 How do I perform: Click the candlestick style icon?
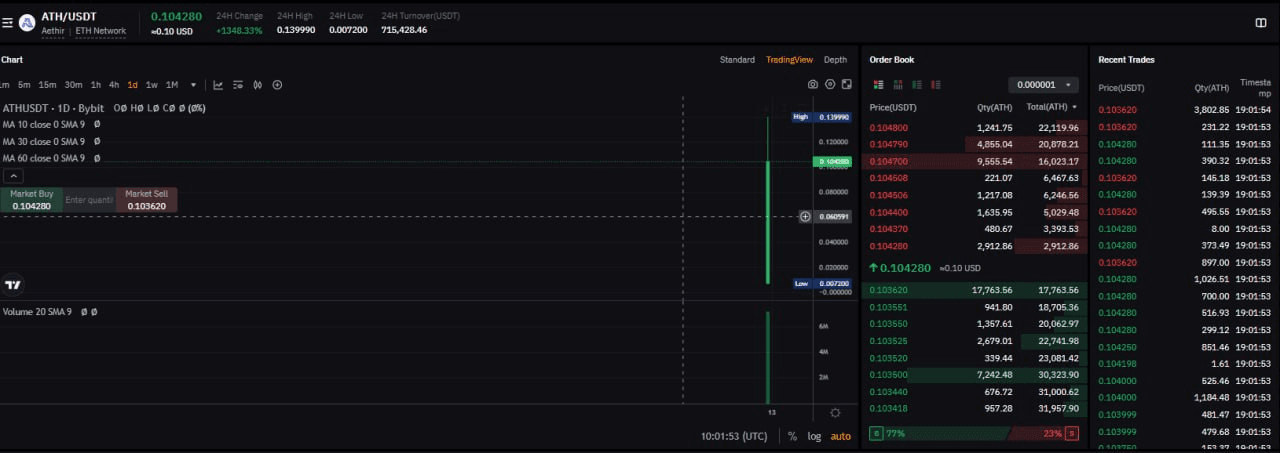tap(258, 85)
